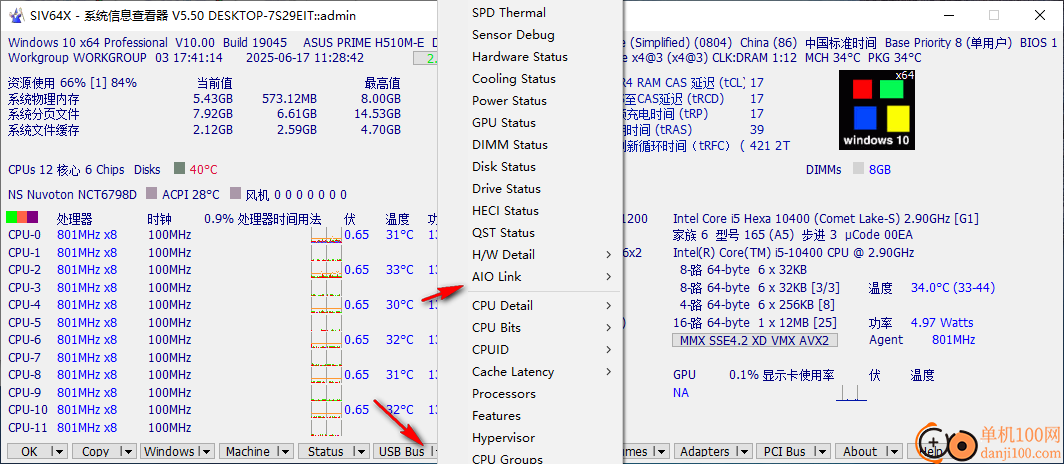Maximize the SIV64X window
The height and width of the screenshot is (464, 1064).
pyautogui.click(x=994, y=15)
